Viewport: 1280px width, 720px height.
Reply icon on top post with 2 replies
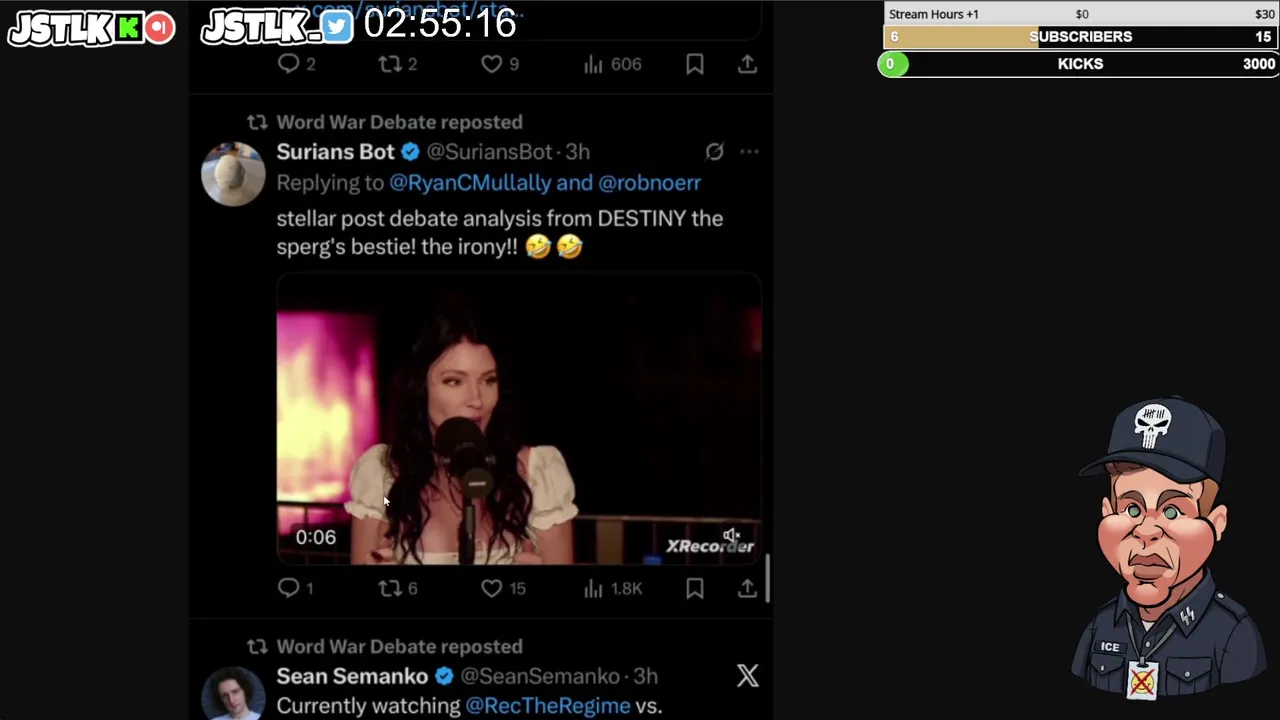pyautogui.click(x=288, y=64)
